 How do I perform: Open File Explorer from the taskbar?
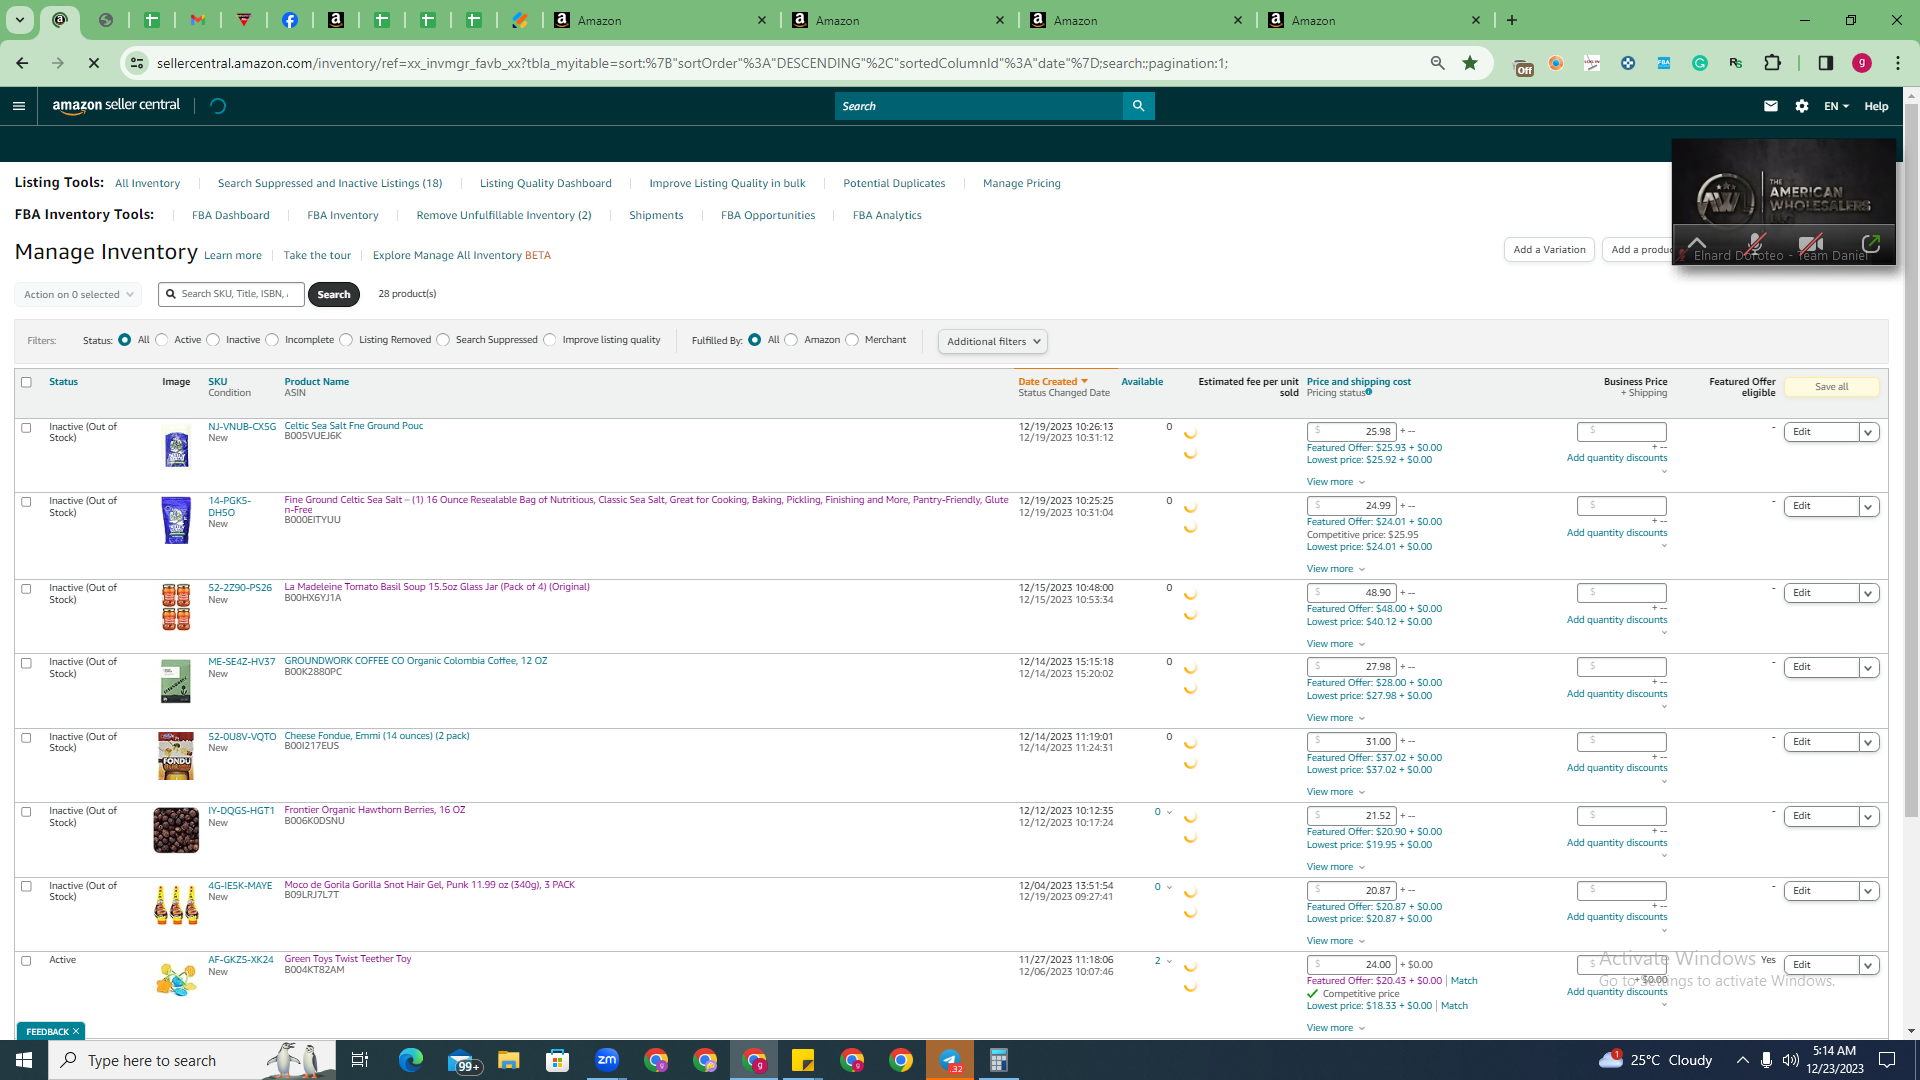point(509,1060)
